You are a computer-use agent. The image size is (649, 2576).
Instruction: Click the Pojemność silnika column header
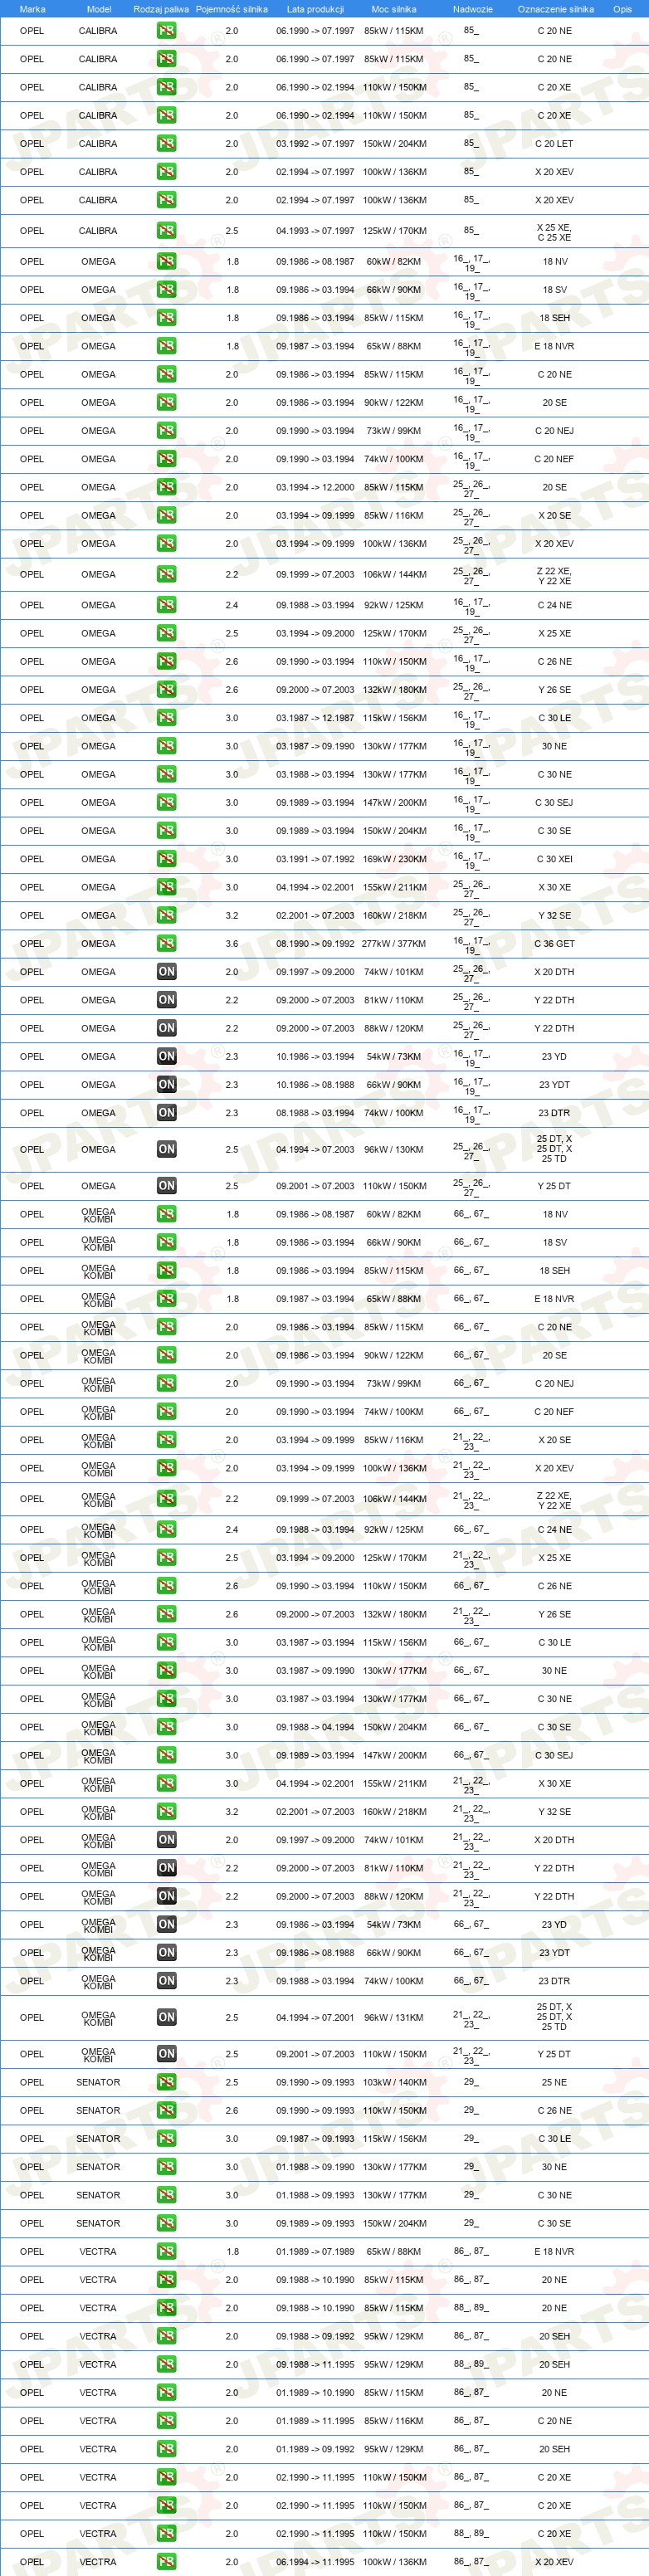click(x=231, y=9)
